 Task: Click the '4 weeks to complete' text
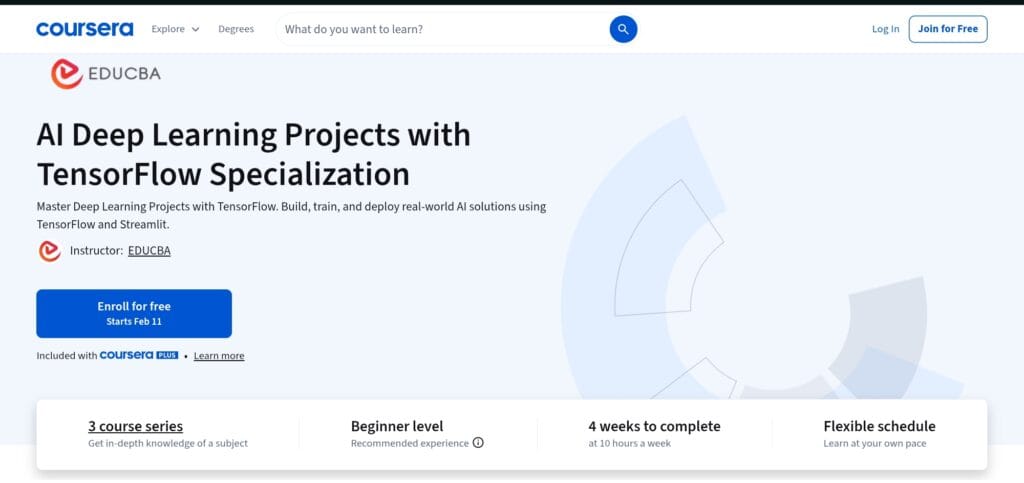[x=654, y=426]
